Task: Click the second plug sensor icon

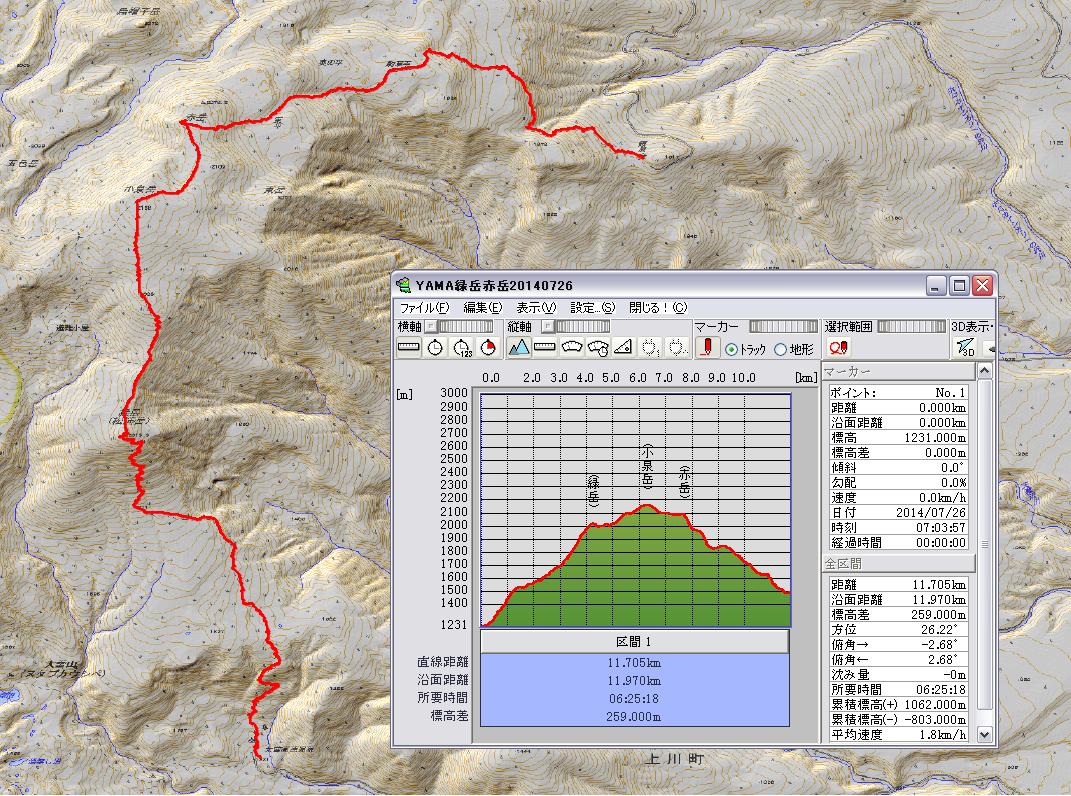Action: pyautogui.click(x=676, y=348)
